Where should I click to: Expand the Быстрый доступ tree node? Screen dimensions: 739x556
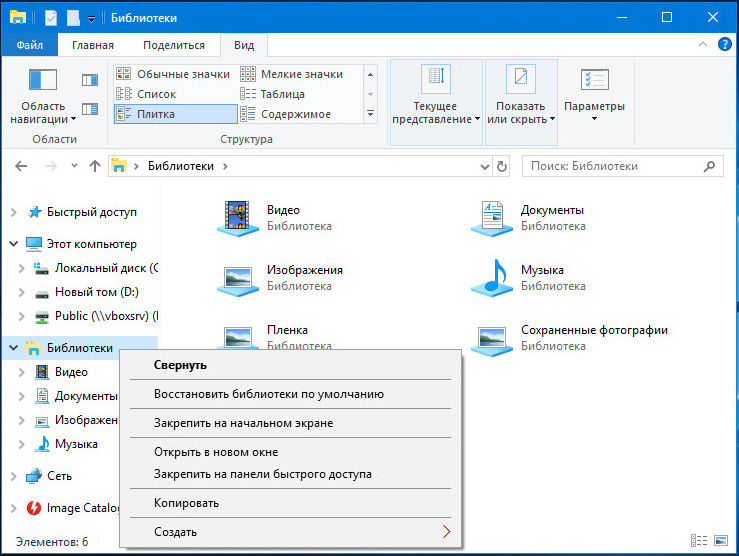point(13,212)
